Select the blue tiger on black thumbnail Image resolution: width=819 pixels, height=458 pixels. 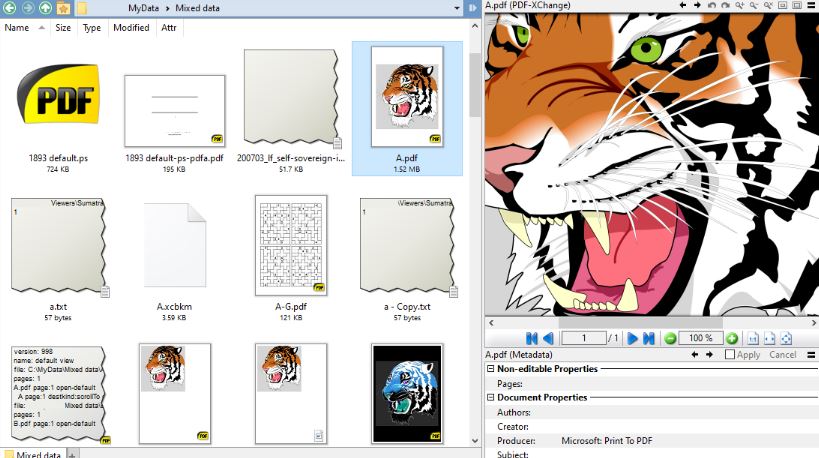[407, 394]
